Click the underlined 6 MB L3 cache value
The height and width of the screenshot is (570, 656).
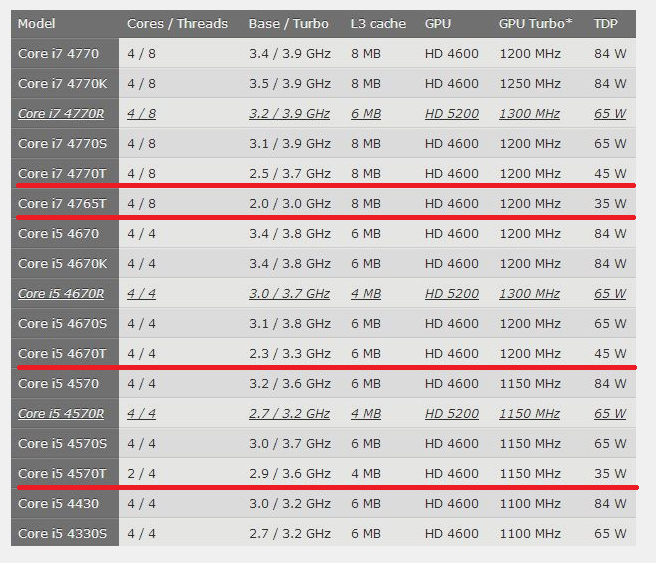click(366, 114)
